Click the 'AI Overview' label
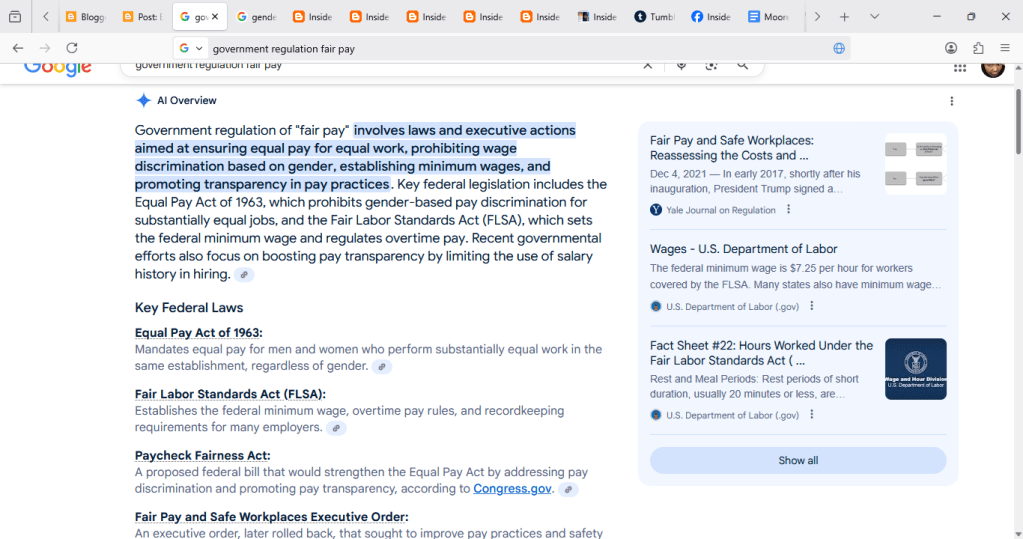The height and width of the screenshot is (539, 1023). click(x=187, y=100)
